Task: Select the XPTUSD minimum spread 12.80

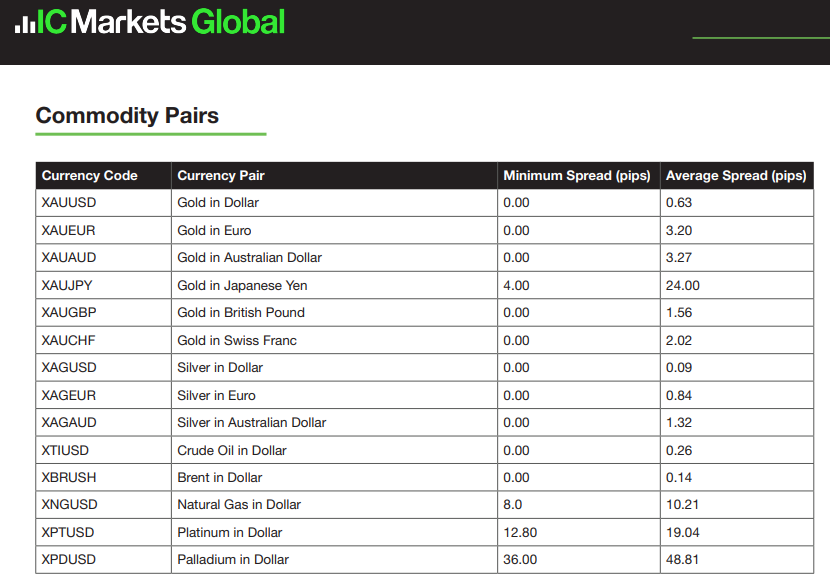Action: [520, 533]
